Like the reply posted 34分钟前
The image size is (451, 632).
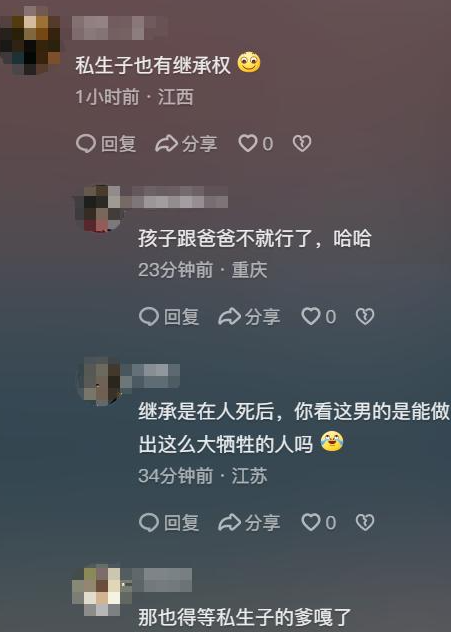point(318,523)
